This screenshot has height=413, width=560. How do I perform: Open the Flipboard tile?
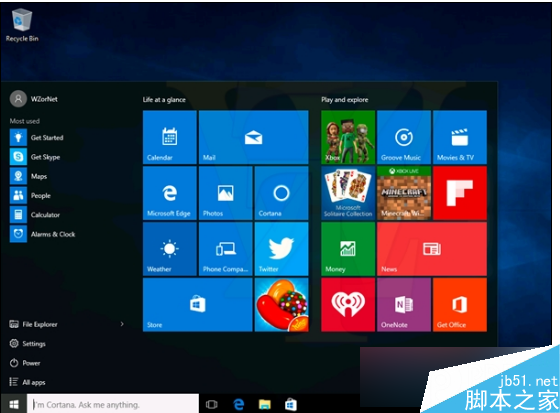click(460, 193)
